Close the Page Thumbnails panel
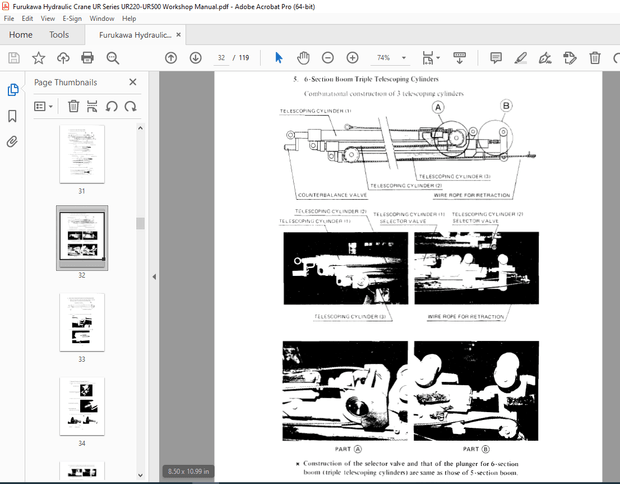This screenshot has width=620, height=484. coord(133,82)
